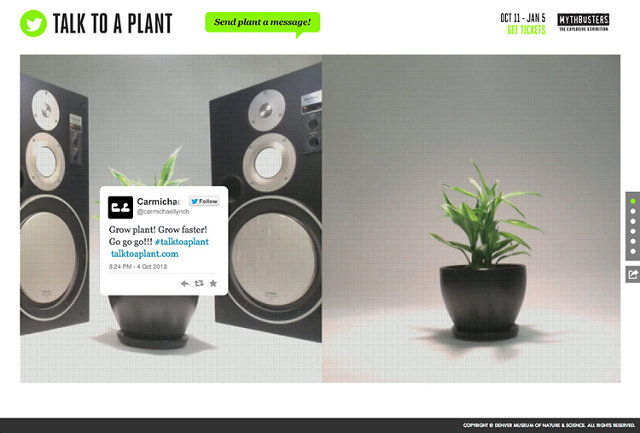
Task: Select the third navigation dot
Action: pyautogui.click(x=633, y=221)
